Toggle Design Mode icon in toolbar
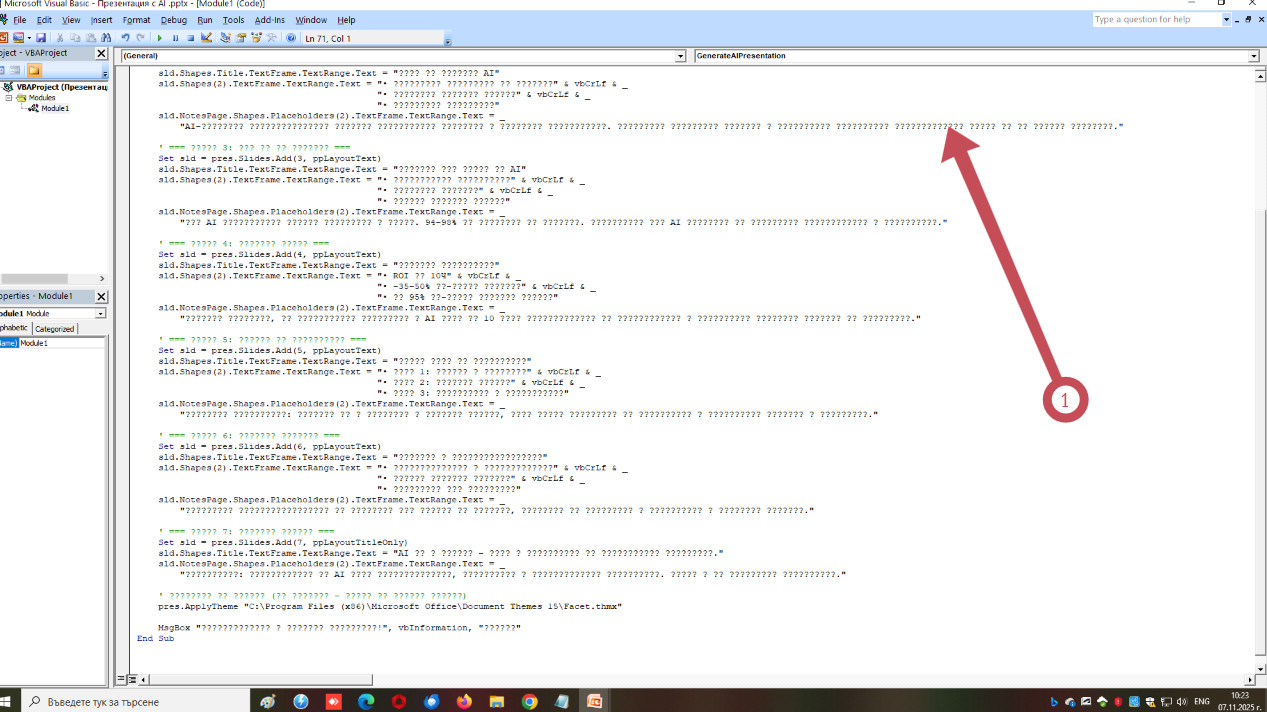Viewport: 1267px width, 712px height. tap(207, 38)
